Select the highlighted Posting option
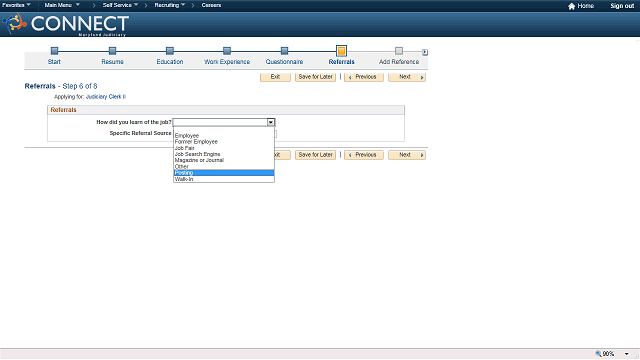This screenshot has width=640, height=360. tap(224, 173)
